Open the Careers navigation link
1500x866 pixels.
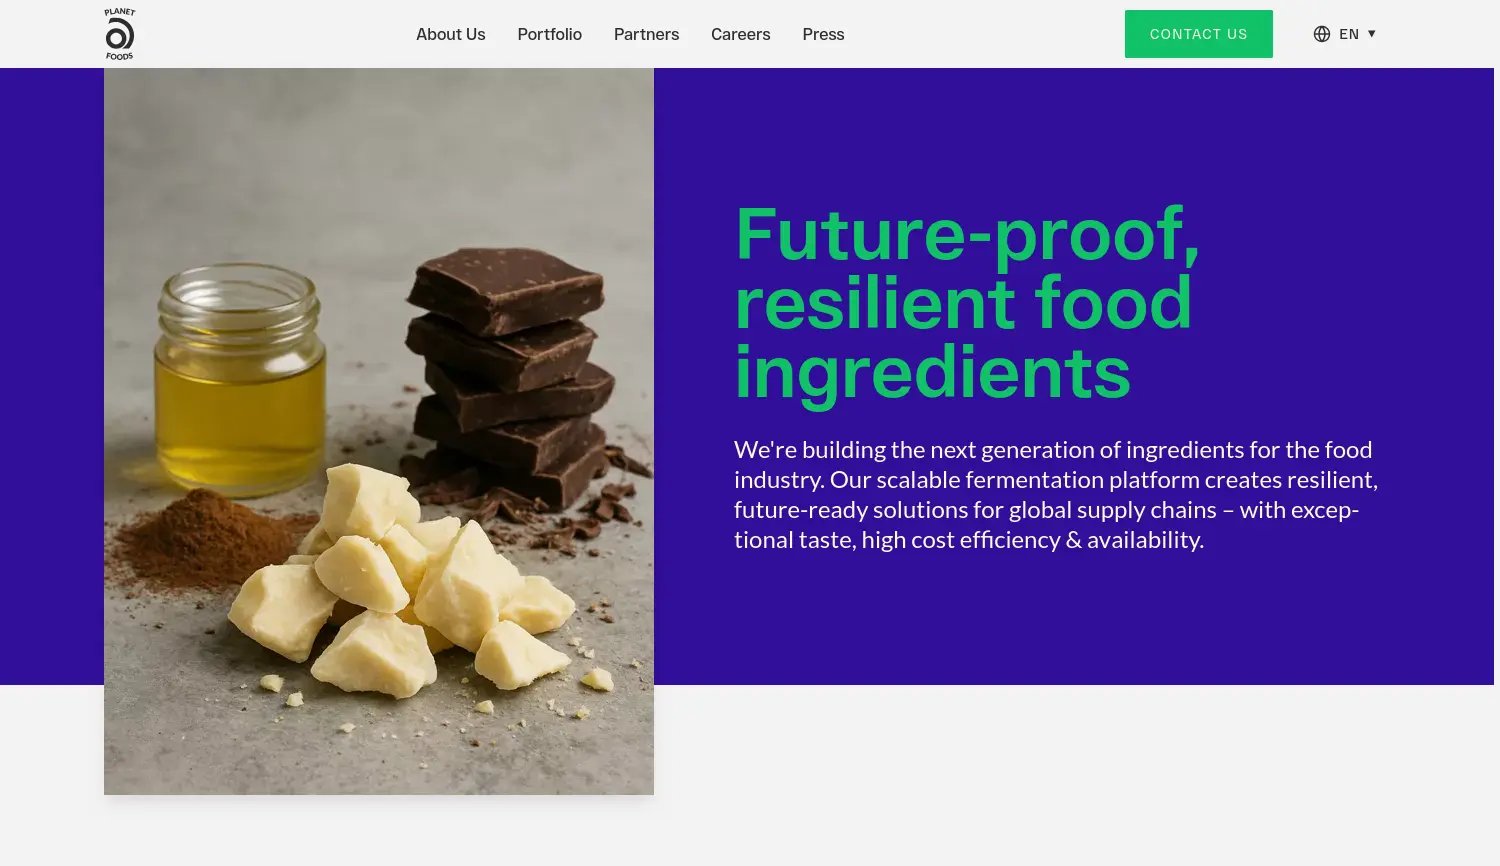tap(740, 33)
